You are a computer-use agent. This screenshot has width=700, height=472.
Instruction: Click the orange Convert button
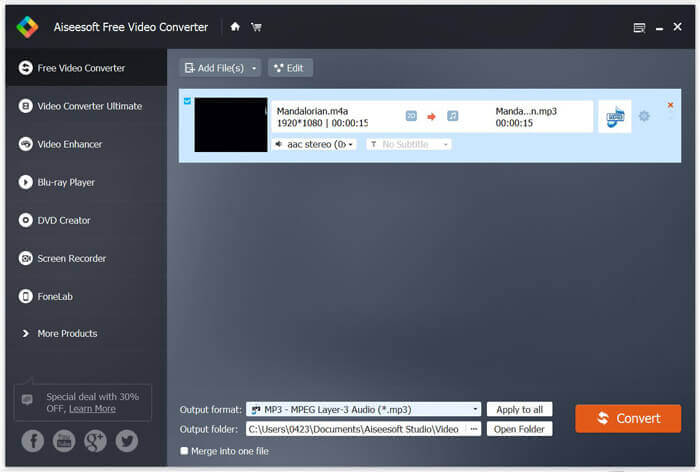tap(628, 418)
